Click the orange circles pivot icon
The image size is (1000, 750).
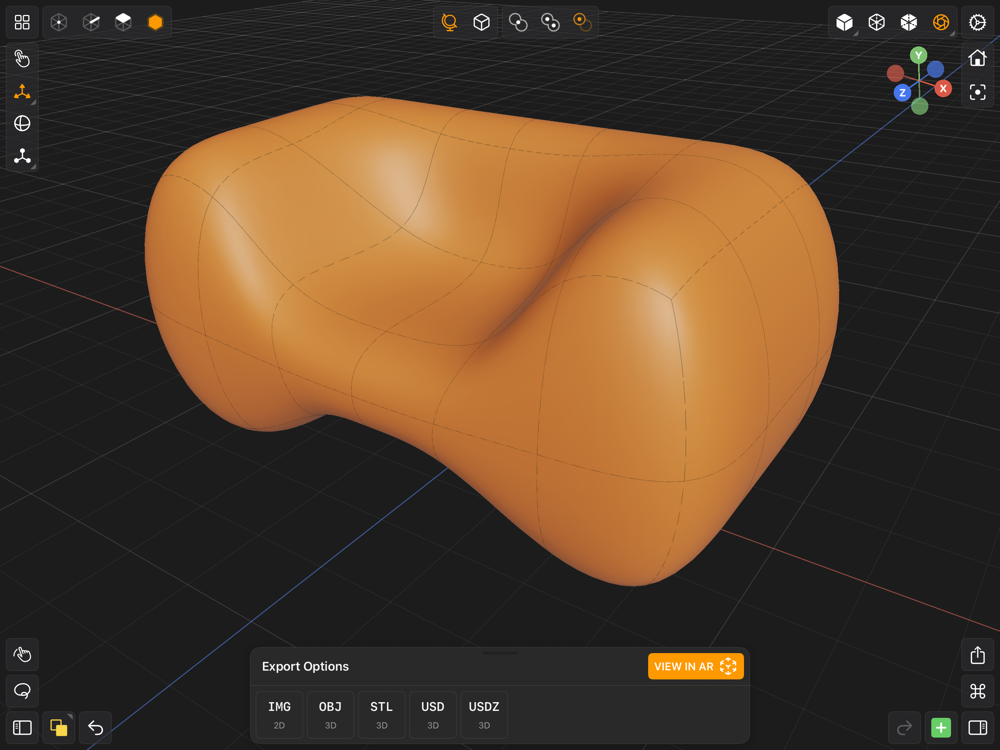coord(582,22)
